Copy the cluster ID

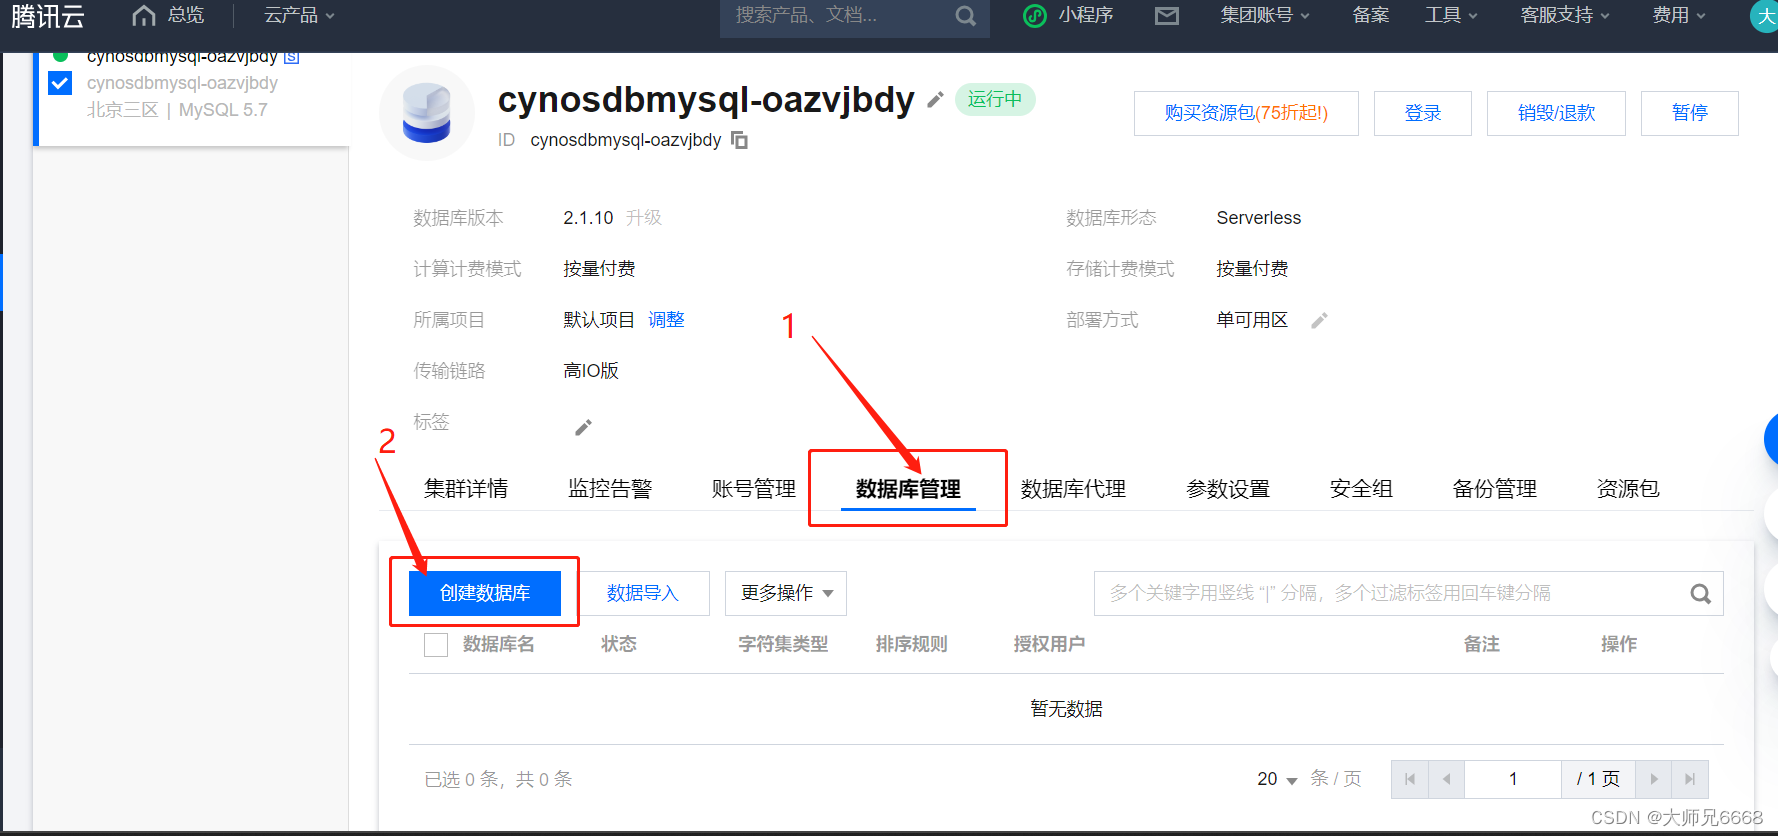739,140
